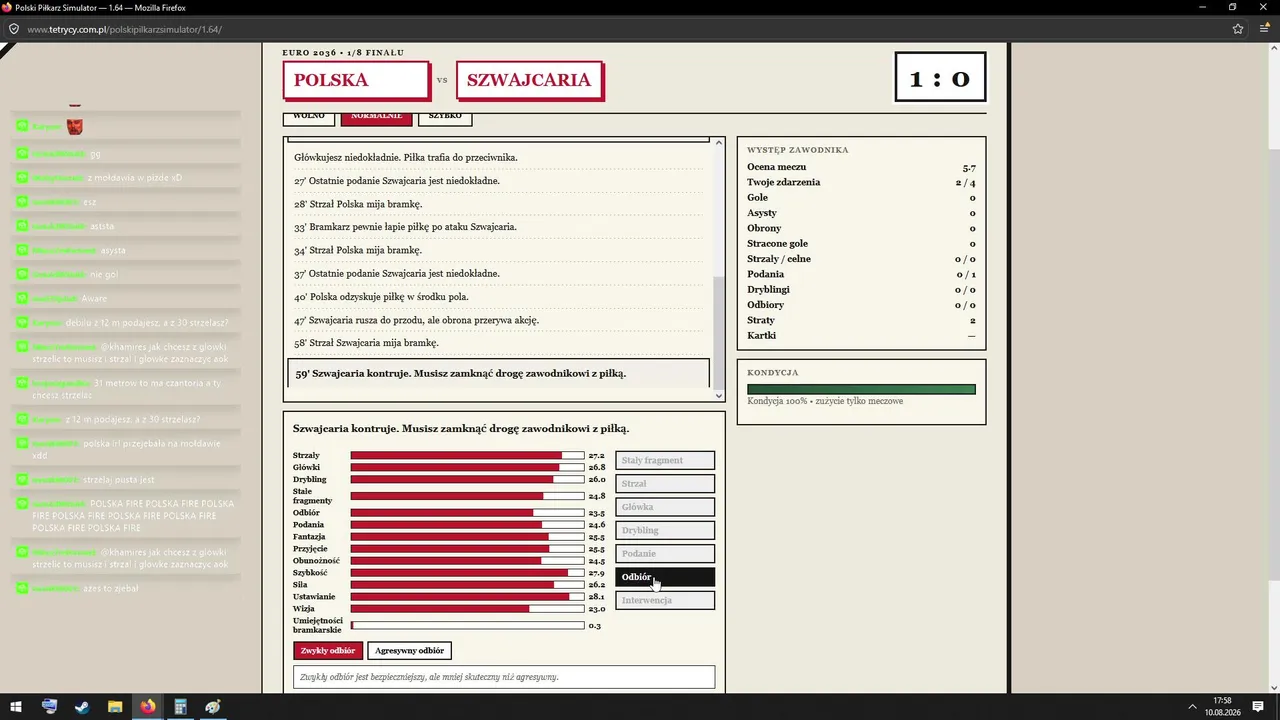The width and height of the screenshot is (1280, 720).
Task: Click the 33' Bramkarz pewnie łapie entry
Action: (498, 227)
